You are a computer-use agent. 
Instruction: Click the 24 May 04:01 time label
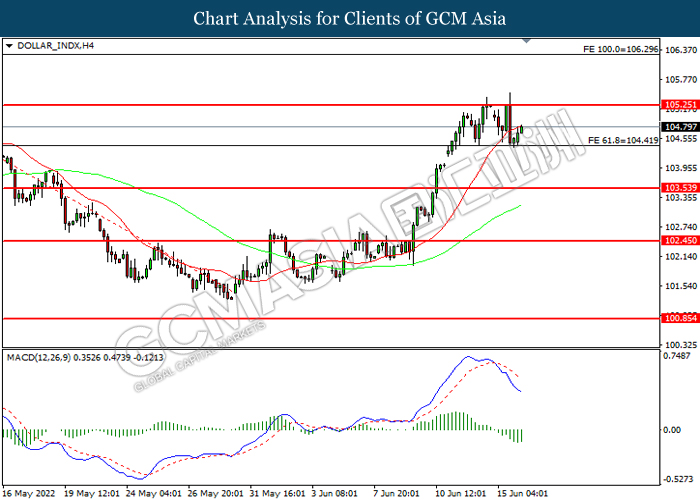point(154,493)
